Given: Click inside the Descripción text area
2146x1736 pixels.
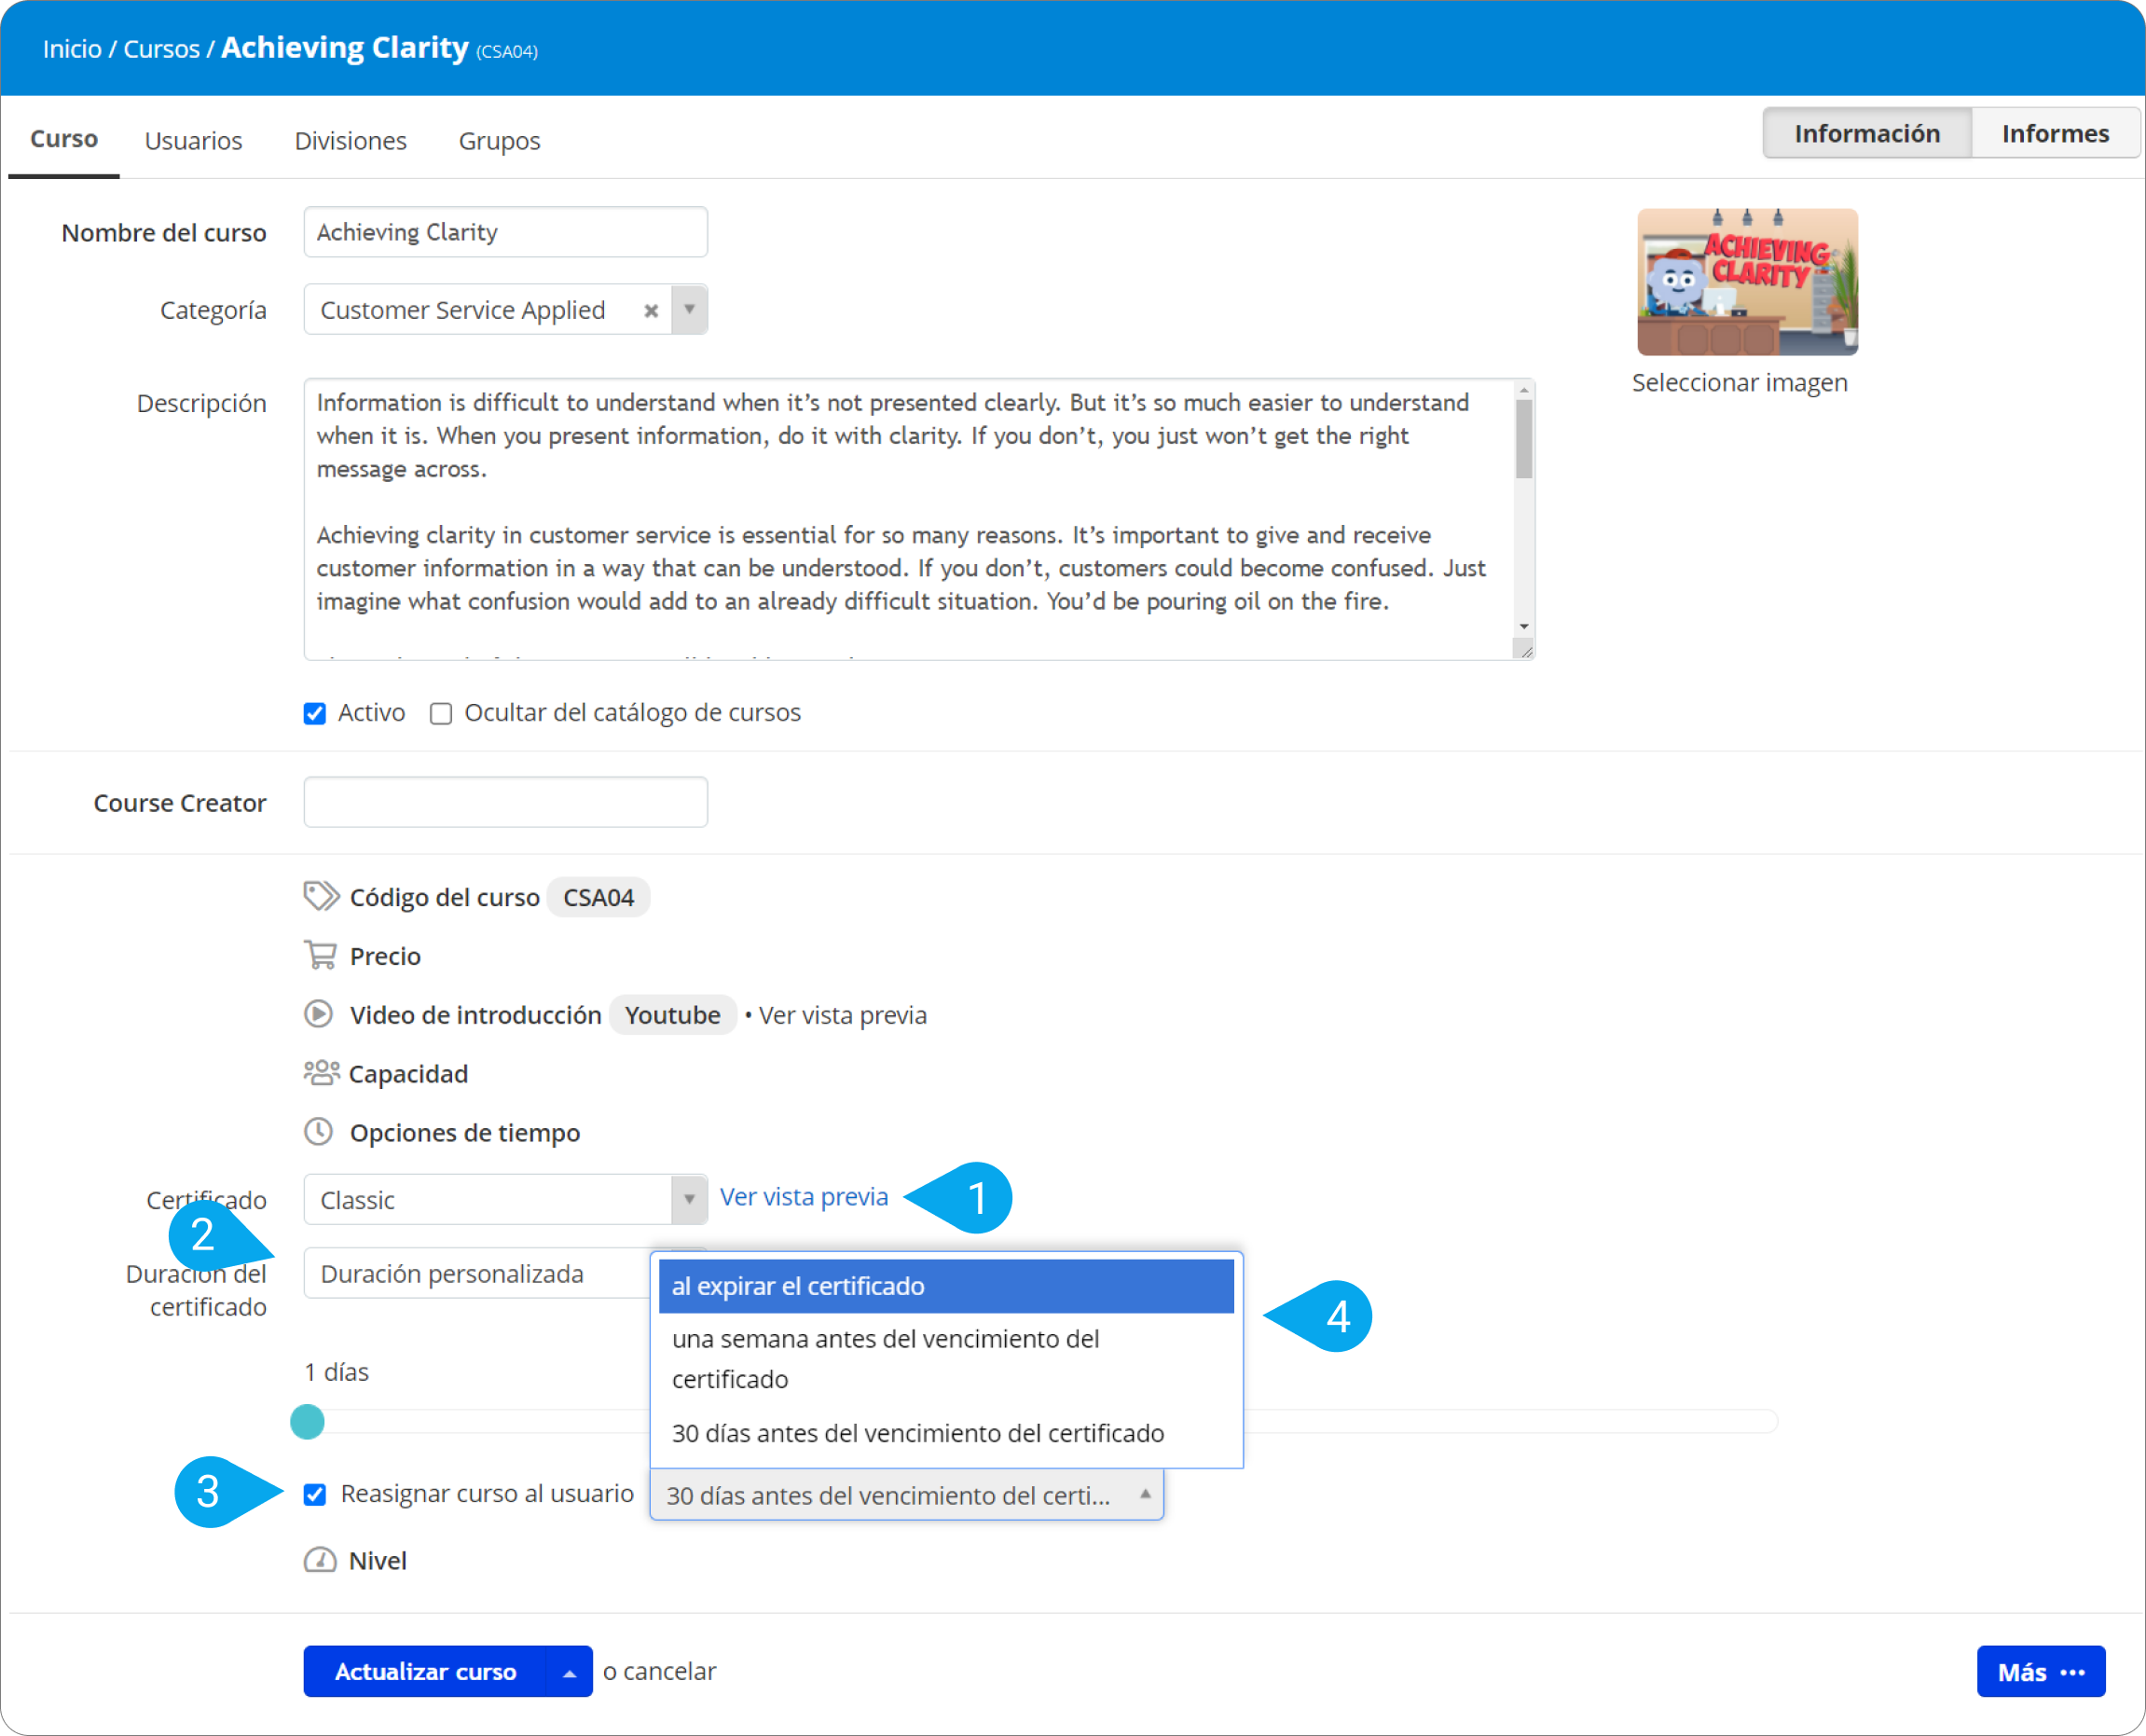Looking at the screenshot, I should [x=908, y=519].
